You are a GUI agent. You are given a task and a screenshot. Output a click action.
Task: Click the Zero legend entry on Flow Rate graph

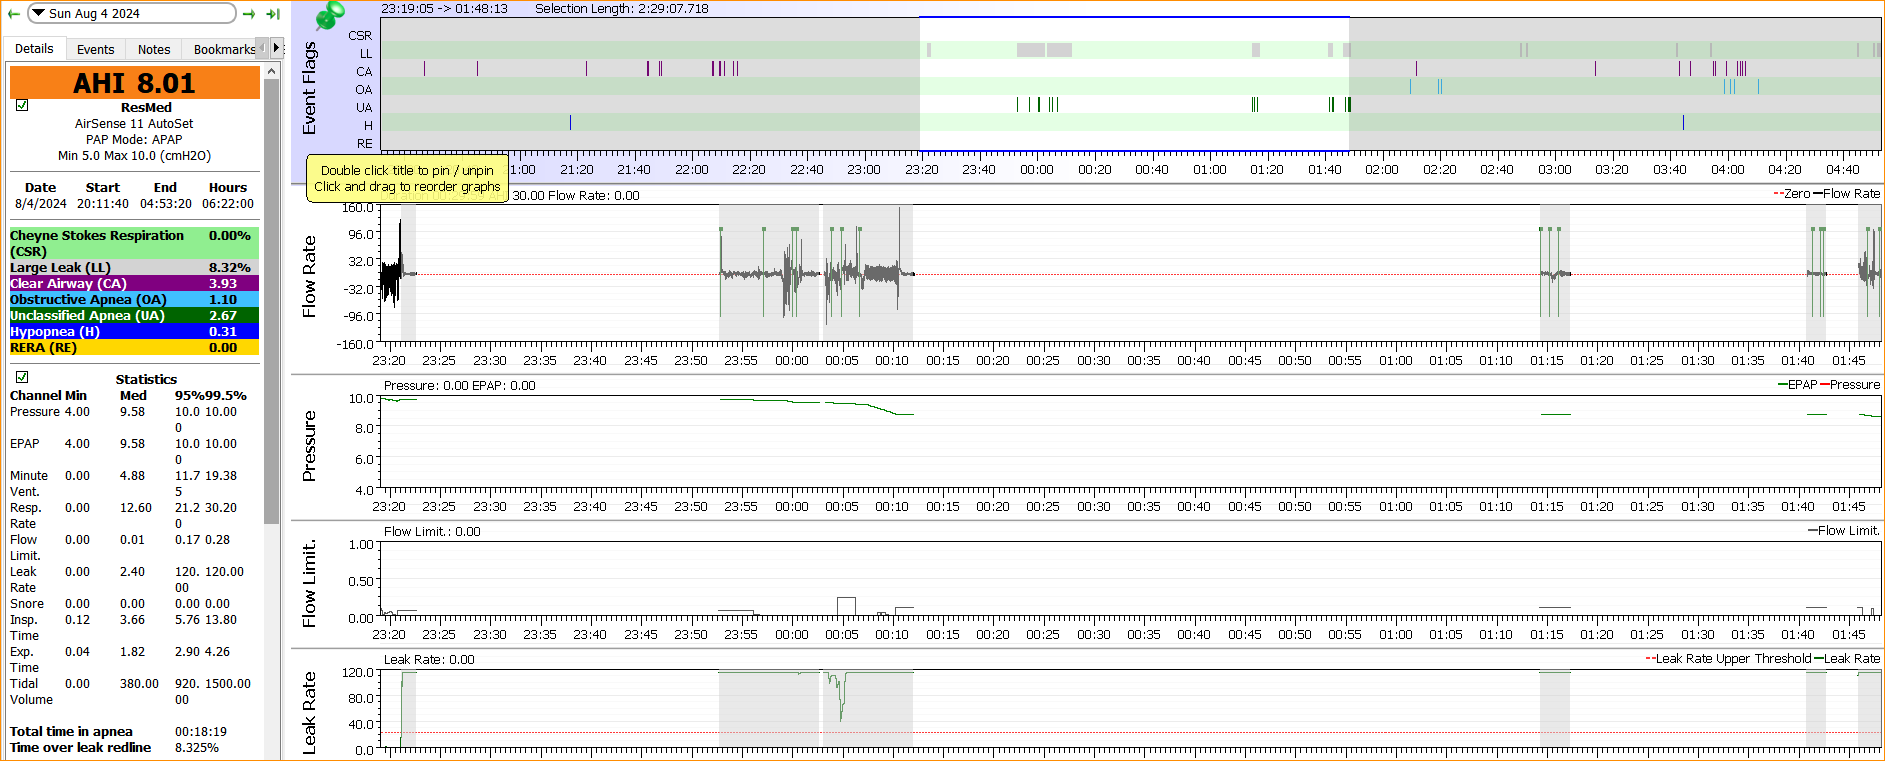click(1792, 194)
